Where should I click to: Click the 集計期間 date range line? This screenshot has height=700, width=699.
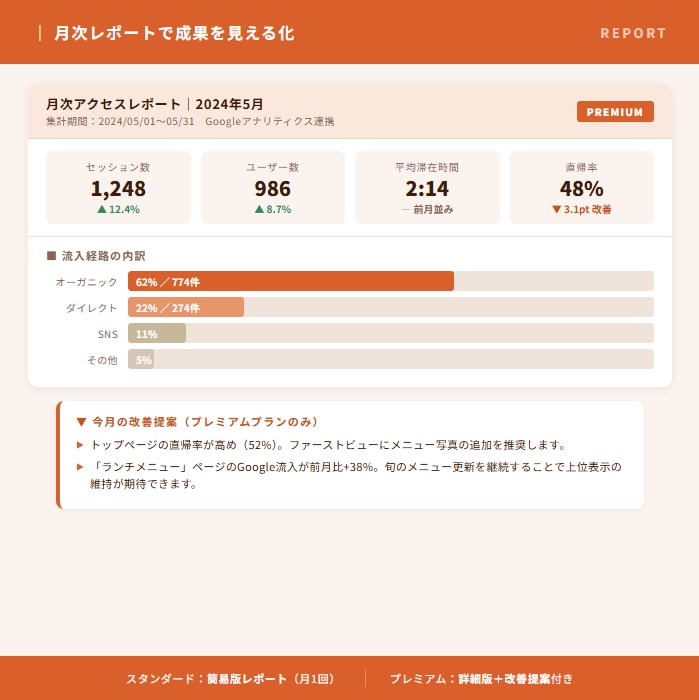[190, 121]
